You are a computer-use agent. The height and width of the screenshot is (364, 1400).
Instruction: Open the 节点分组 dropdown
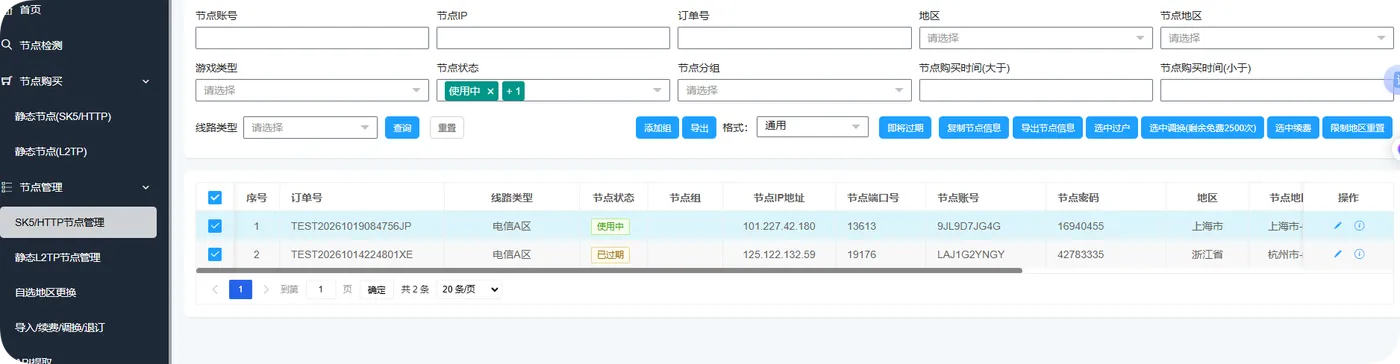pos(794,90)
